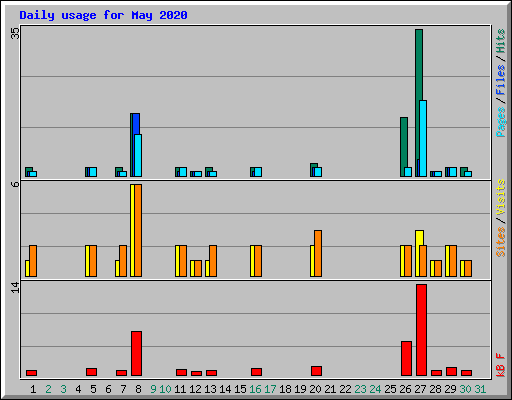Click the tall red KB bar for day 27
This screenshot has height=400, width=512.
coord(421,330)
